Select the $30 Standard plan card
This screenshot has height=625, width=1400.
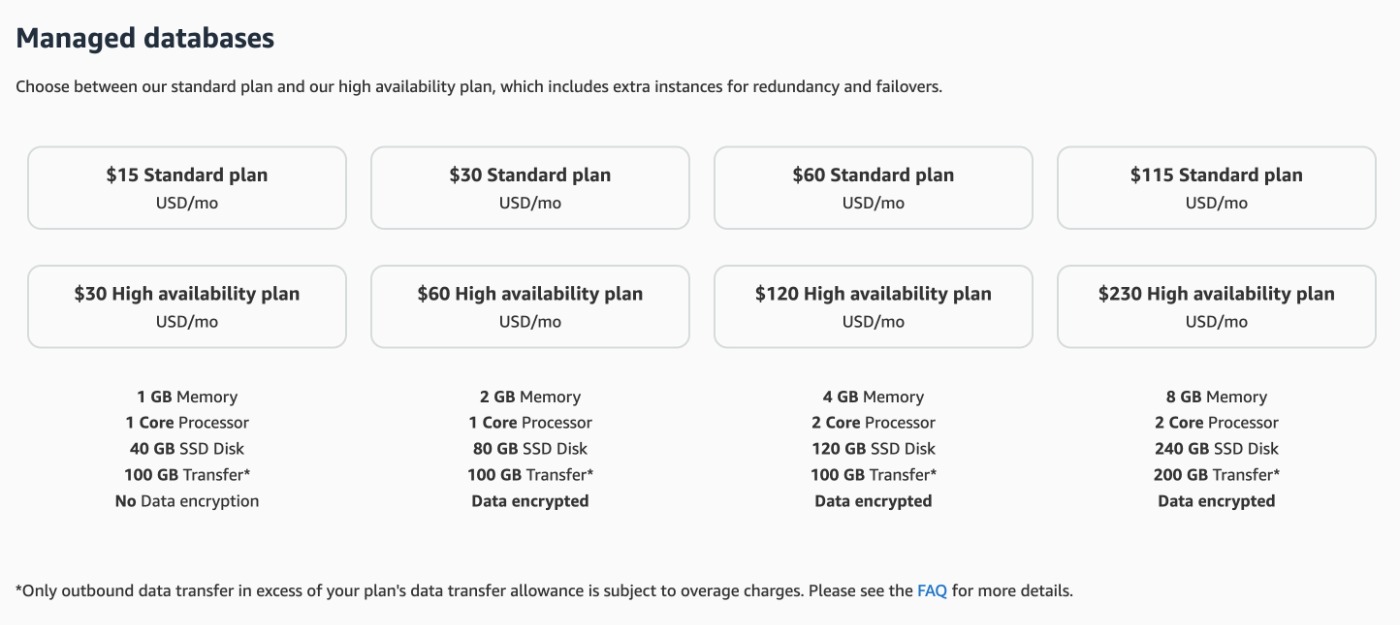coord(530,187)
